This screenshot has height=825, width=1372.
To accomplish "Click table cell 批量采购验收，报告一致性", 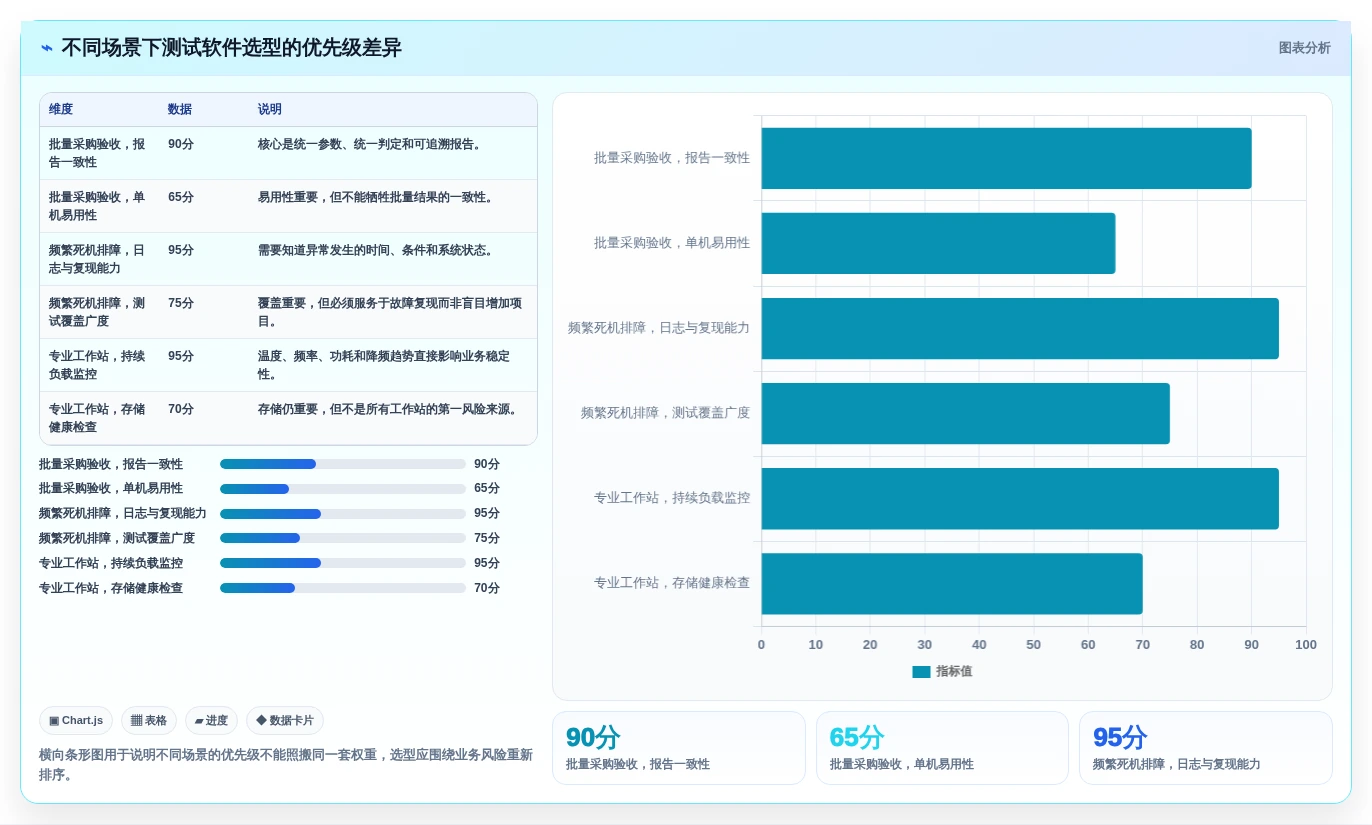I will click(98, 153).
